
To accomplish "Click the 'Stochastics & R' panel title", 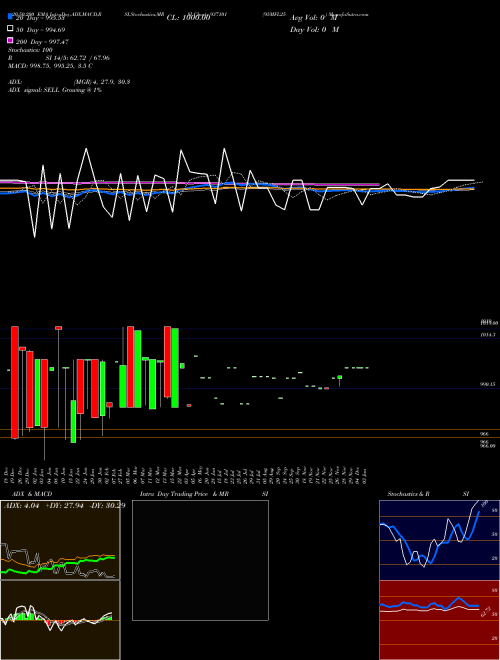I will click(408, 494).
